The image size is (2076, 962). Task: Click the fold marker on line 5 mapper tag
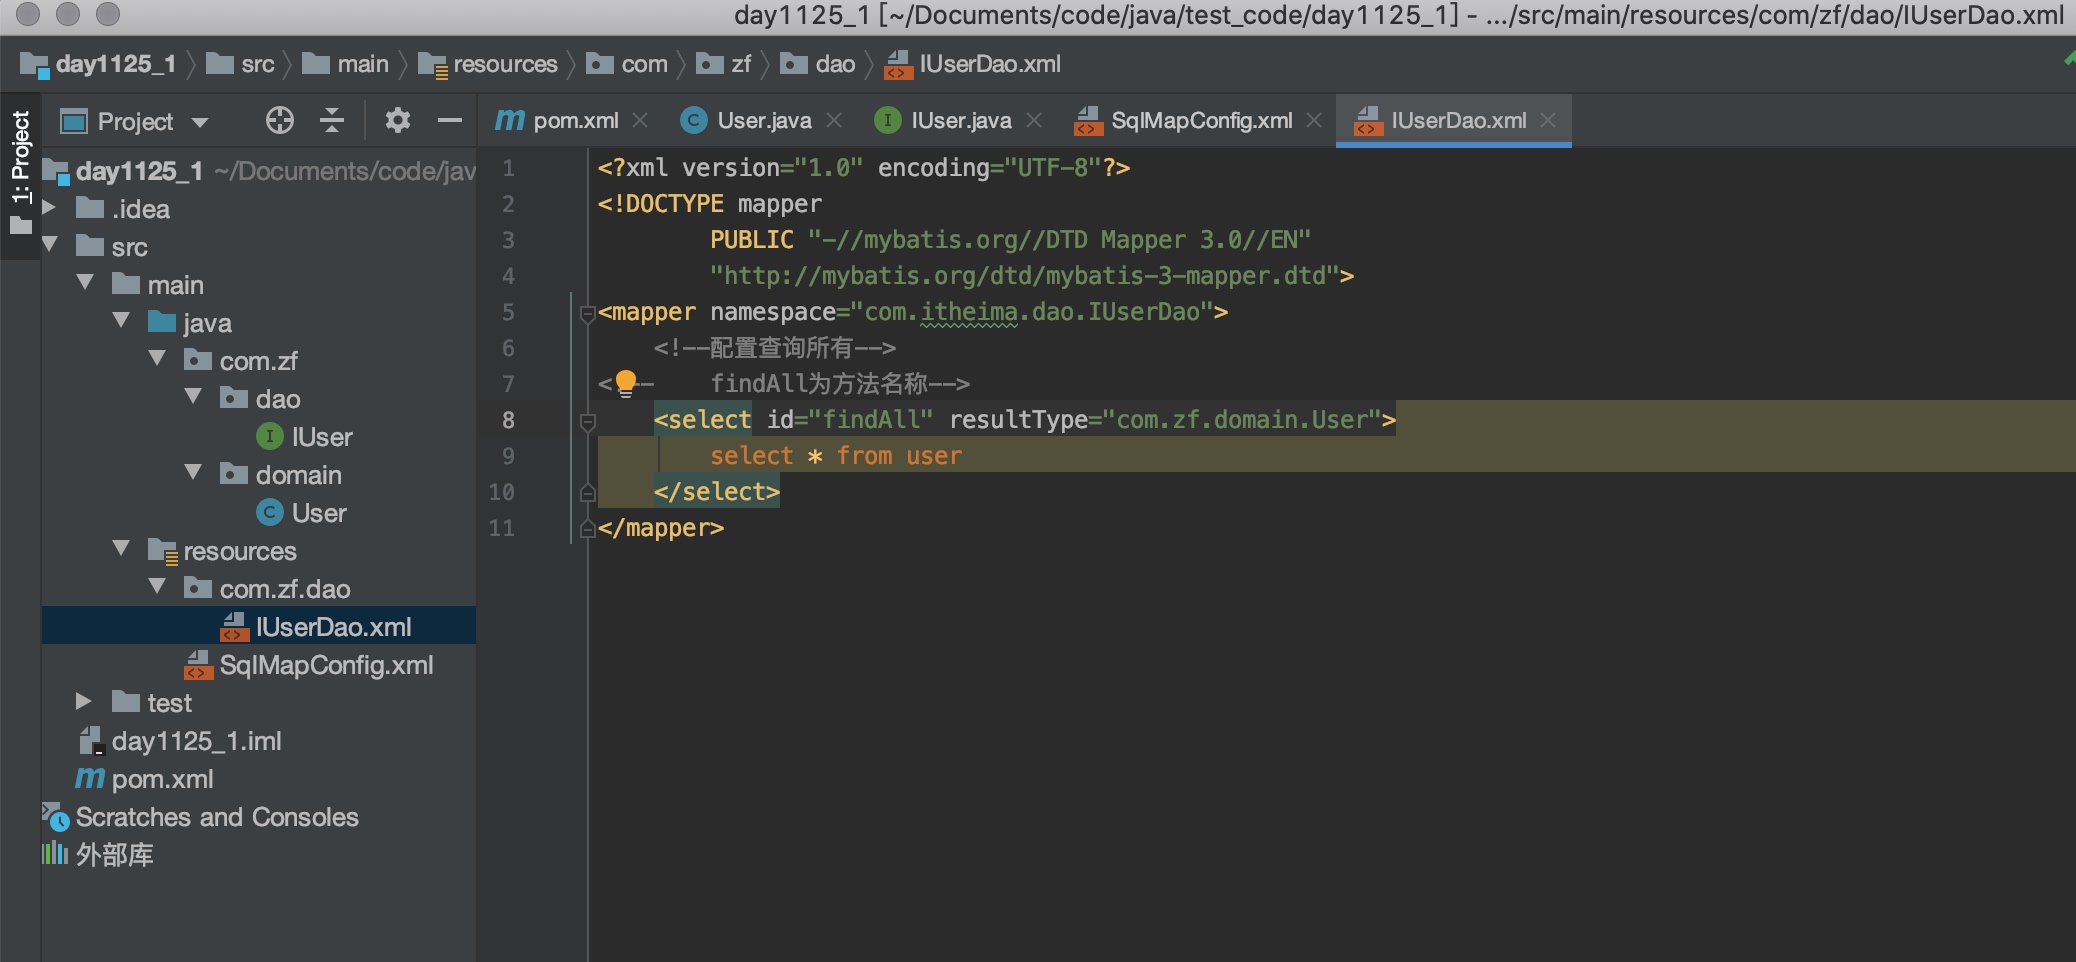(588, 314)
